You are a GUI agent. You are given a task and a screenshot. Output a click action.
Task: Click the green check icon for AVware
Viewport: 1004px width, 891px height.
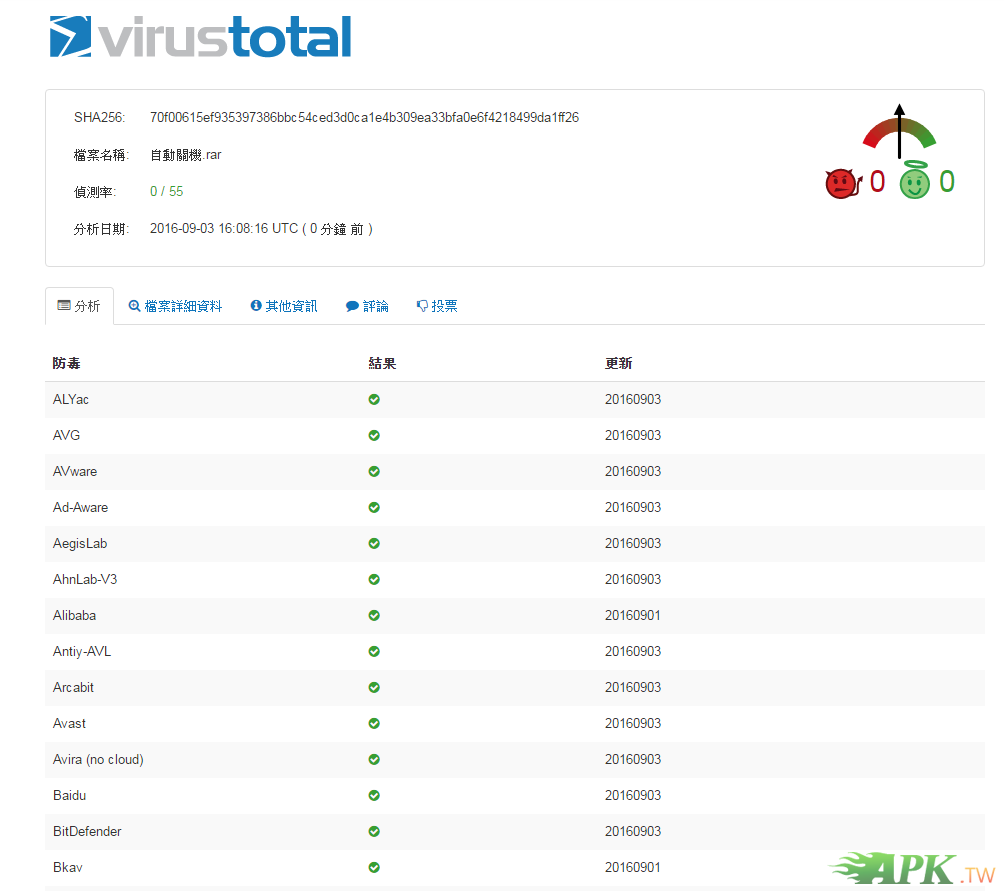374,471
